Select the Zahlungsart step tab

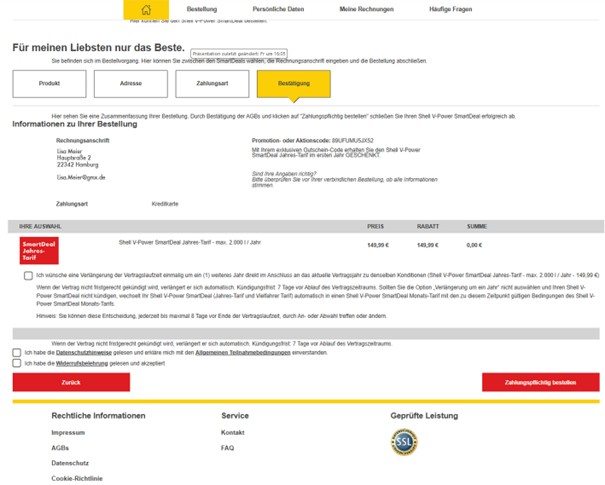(x=212, y=84)
